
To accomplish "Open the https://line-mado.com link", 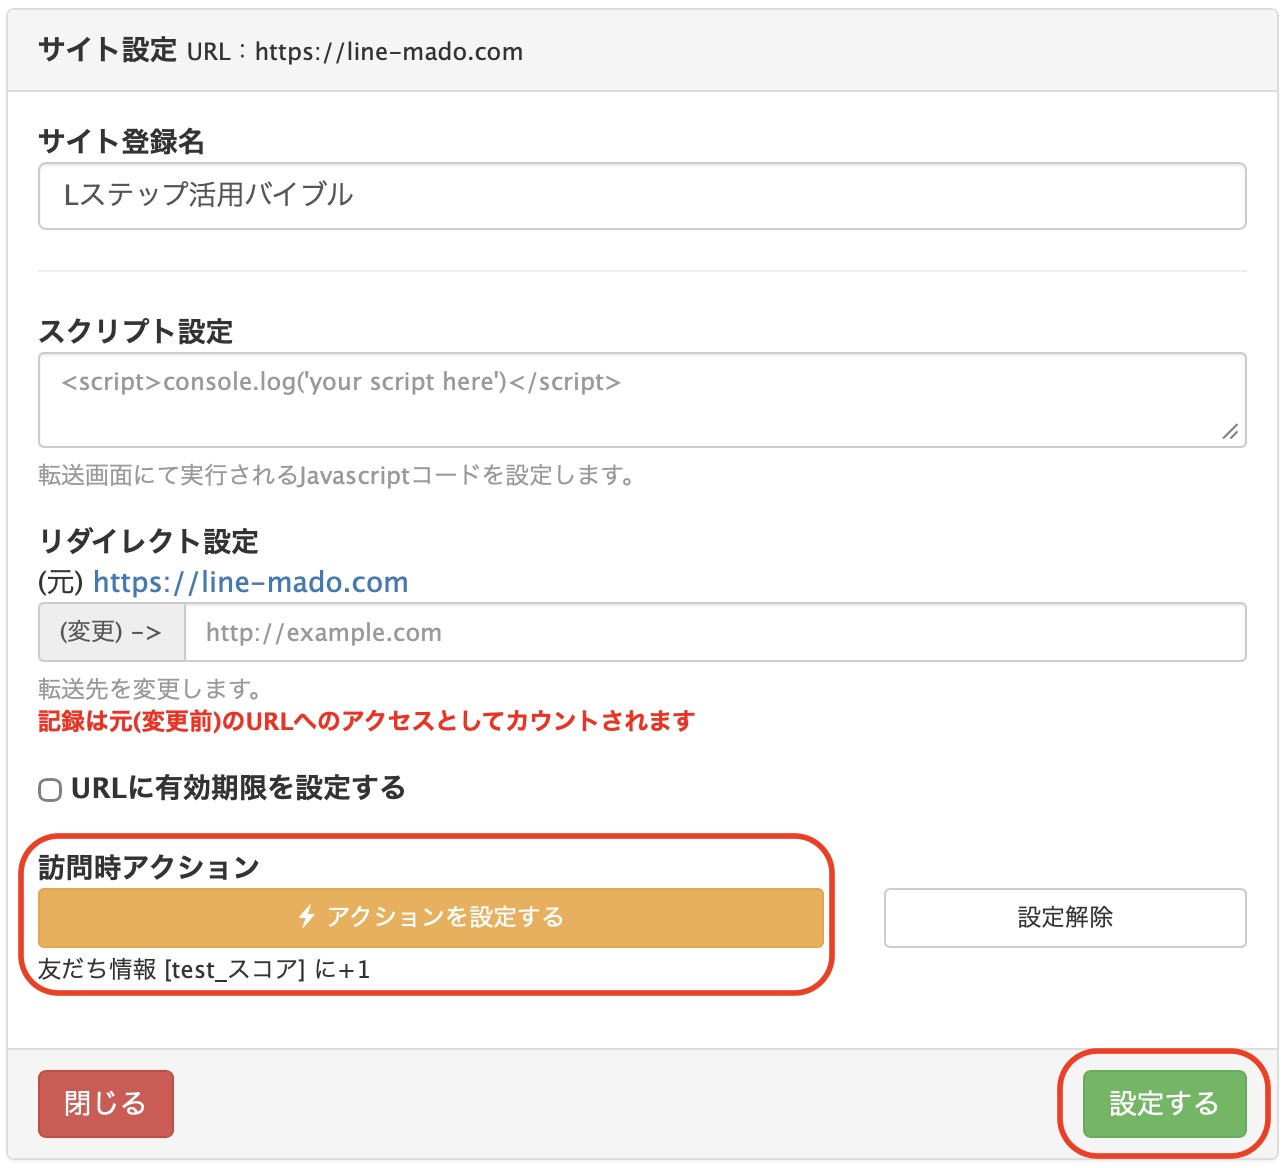I will pyautogui.click(x=248, y=582).
